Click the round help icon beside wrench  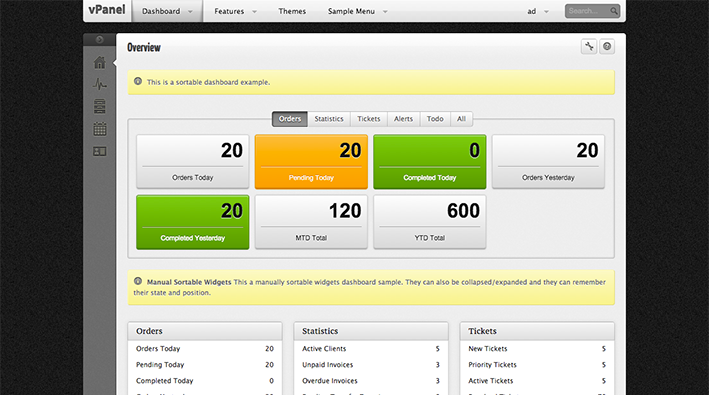(x=607, y=46)
